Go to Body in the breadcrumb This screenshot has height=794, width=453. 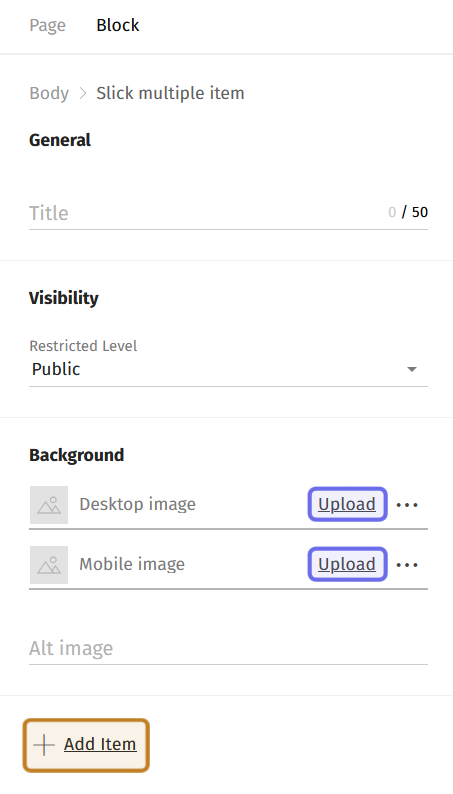pos(49,94)
